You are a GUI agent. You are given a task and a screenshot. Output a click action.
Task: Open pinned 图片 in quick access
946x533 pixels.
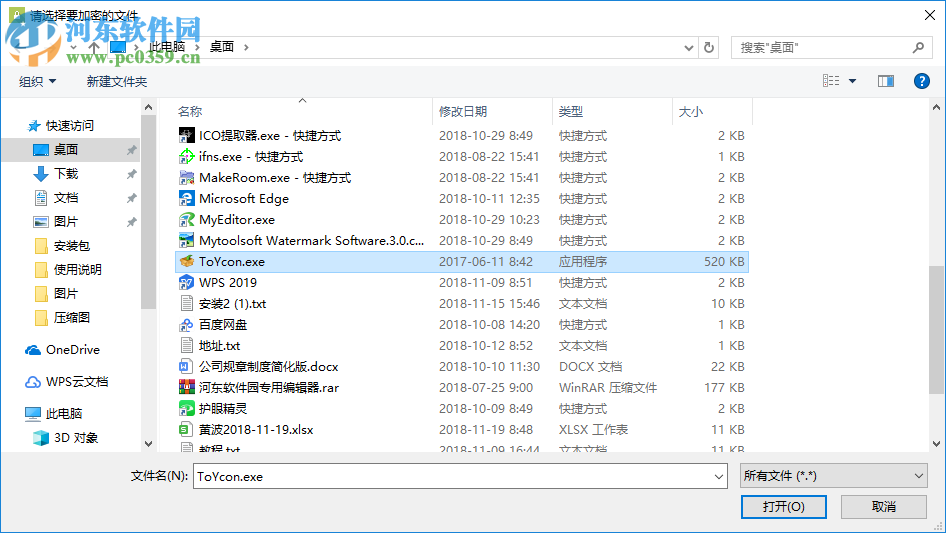(56, 222)
